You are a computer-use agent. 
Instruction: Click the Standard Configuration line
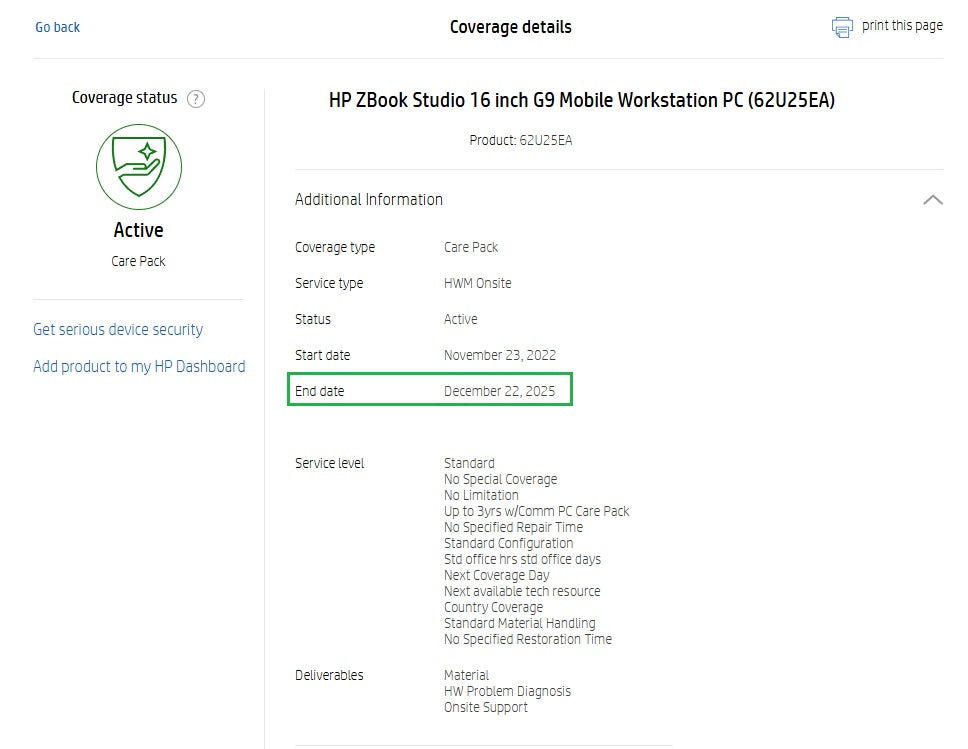[509, 543]
